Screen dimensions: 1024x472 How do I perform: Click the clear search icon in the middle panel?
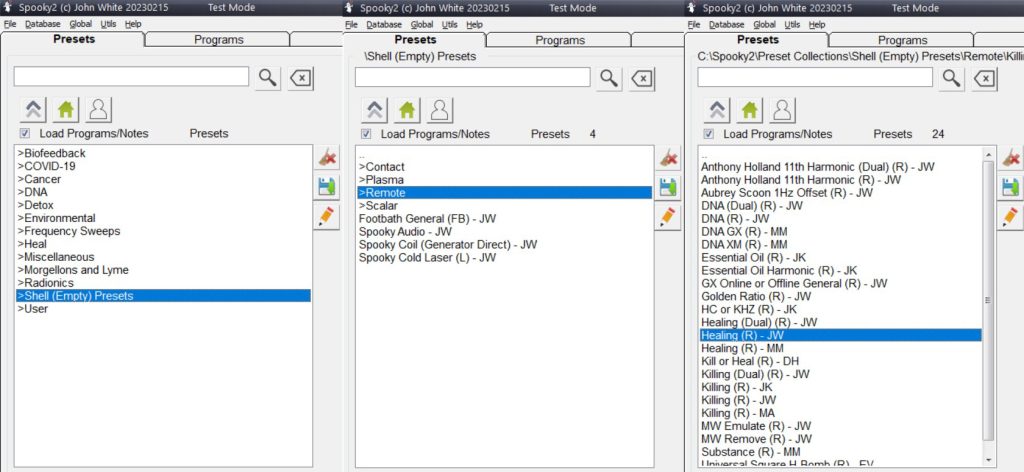point(643,79)
